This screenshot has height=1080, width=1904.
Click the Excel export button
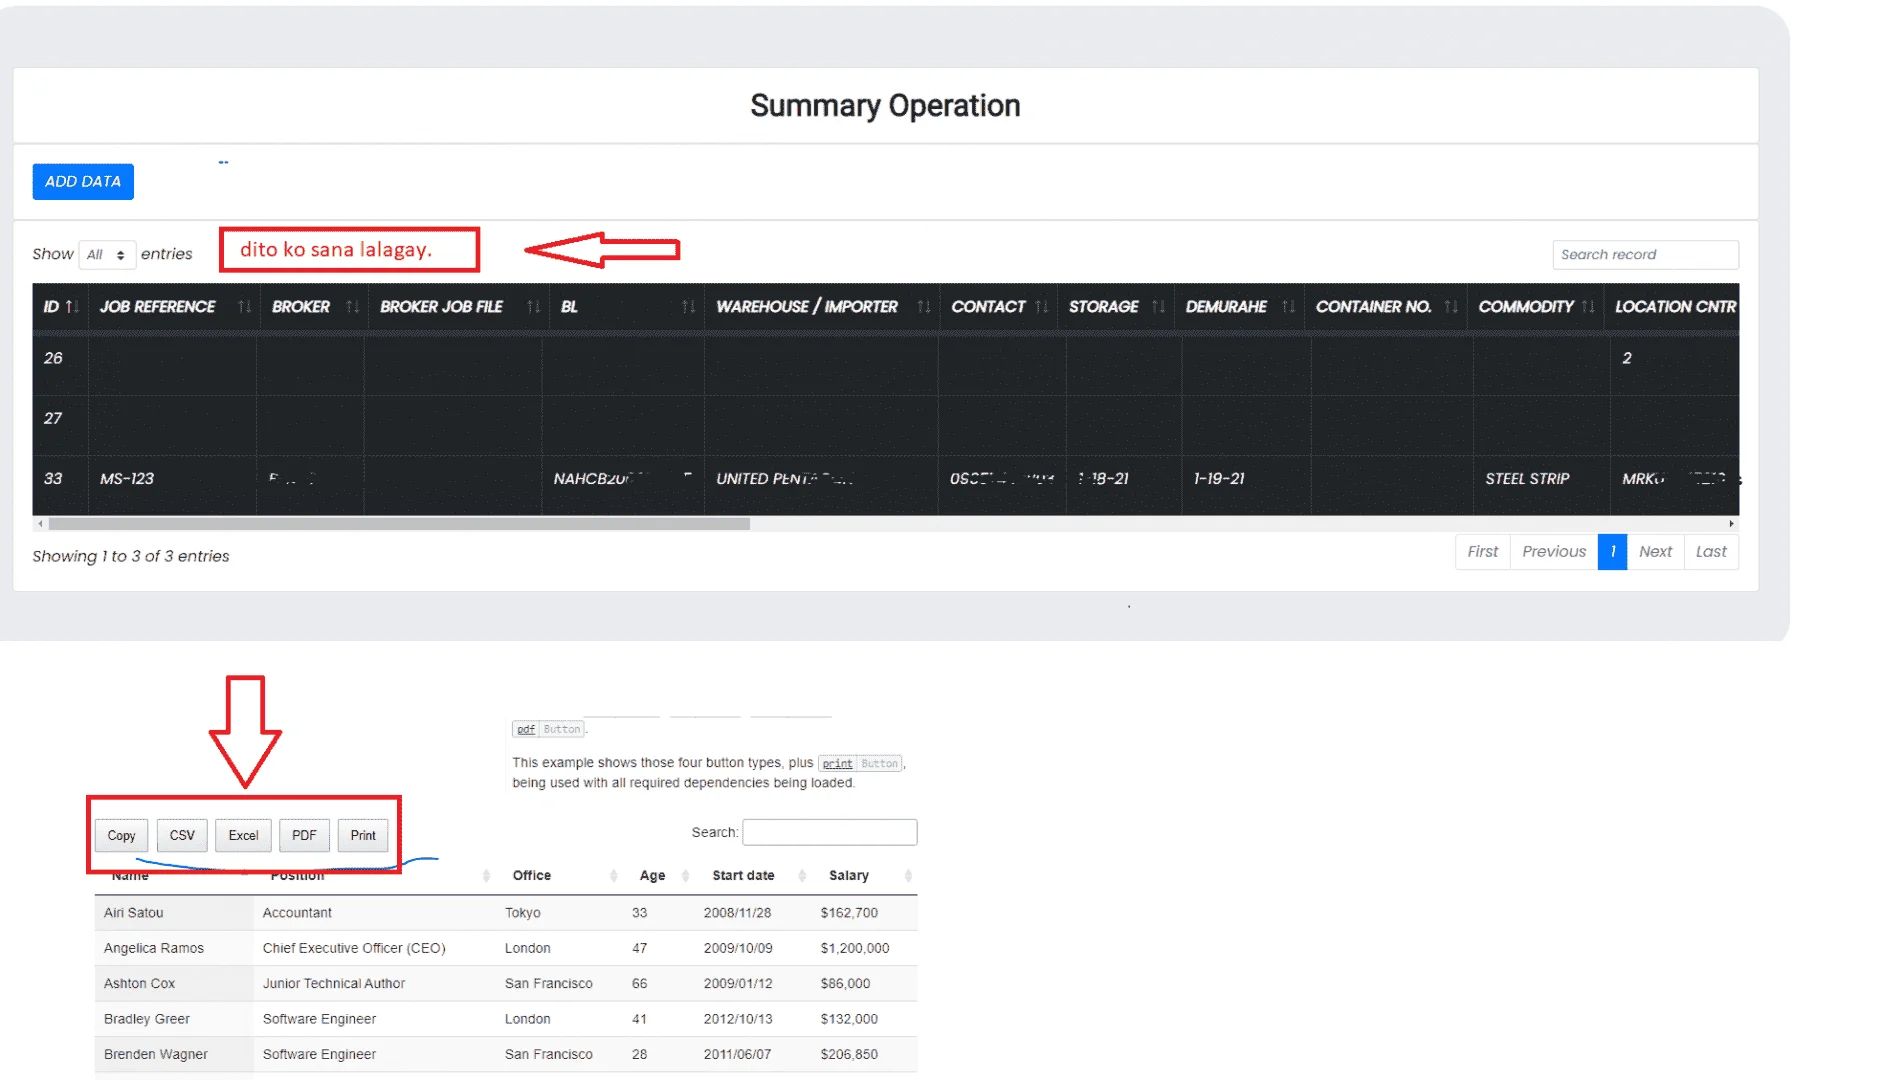click(x=243, y=836)
